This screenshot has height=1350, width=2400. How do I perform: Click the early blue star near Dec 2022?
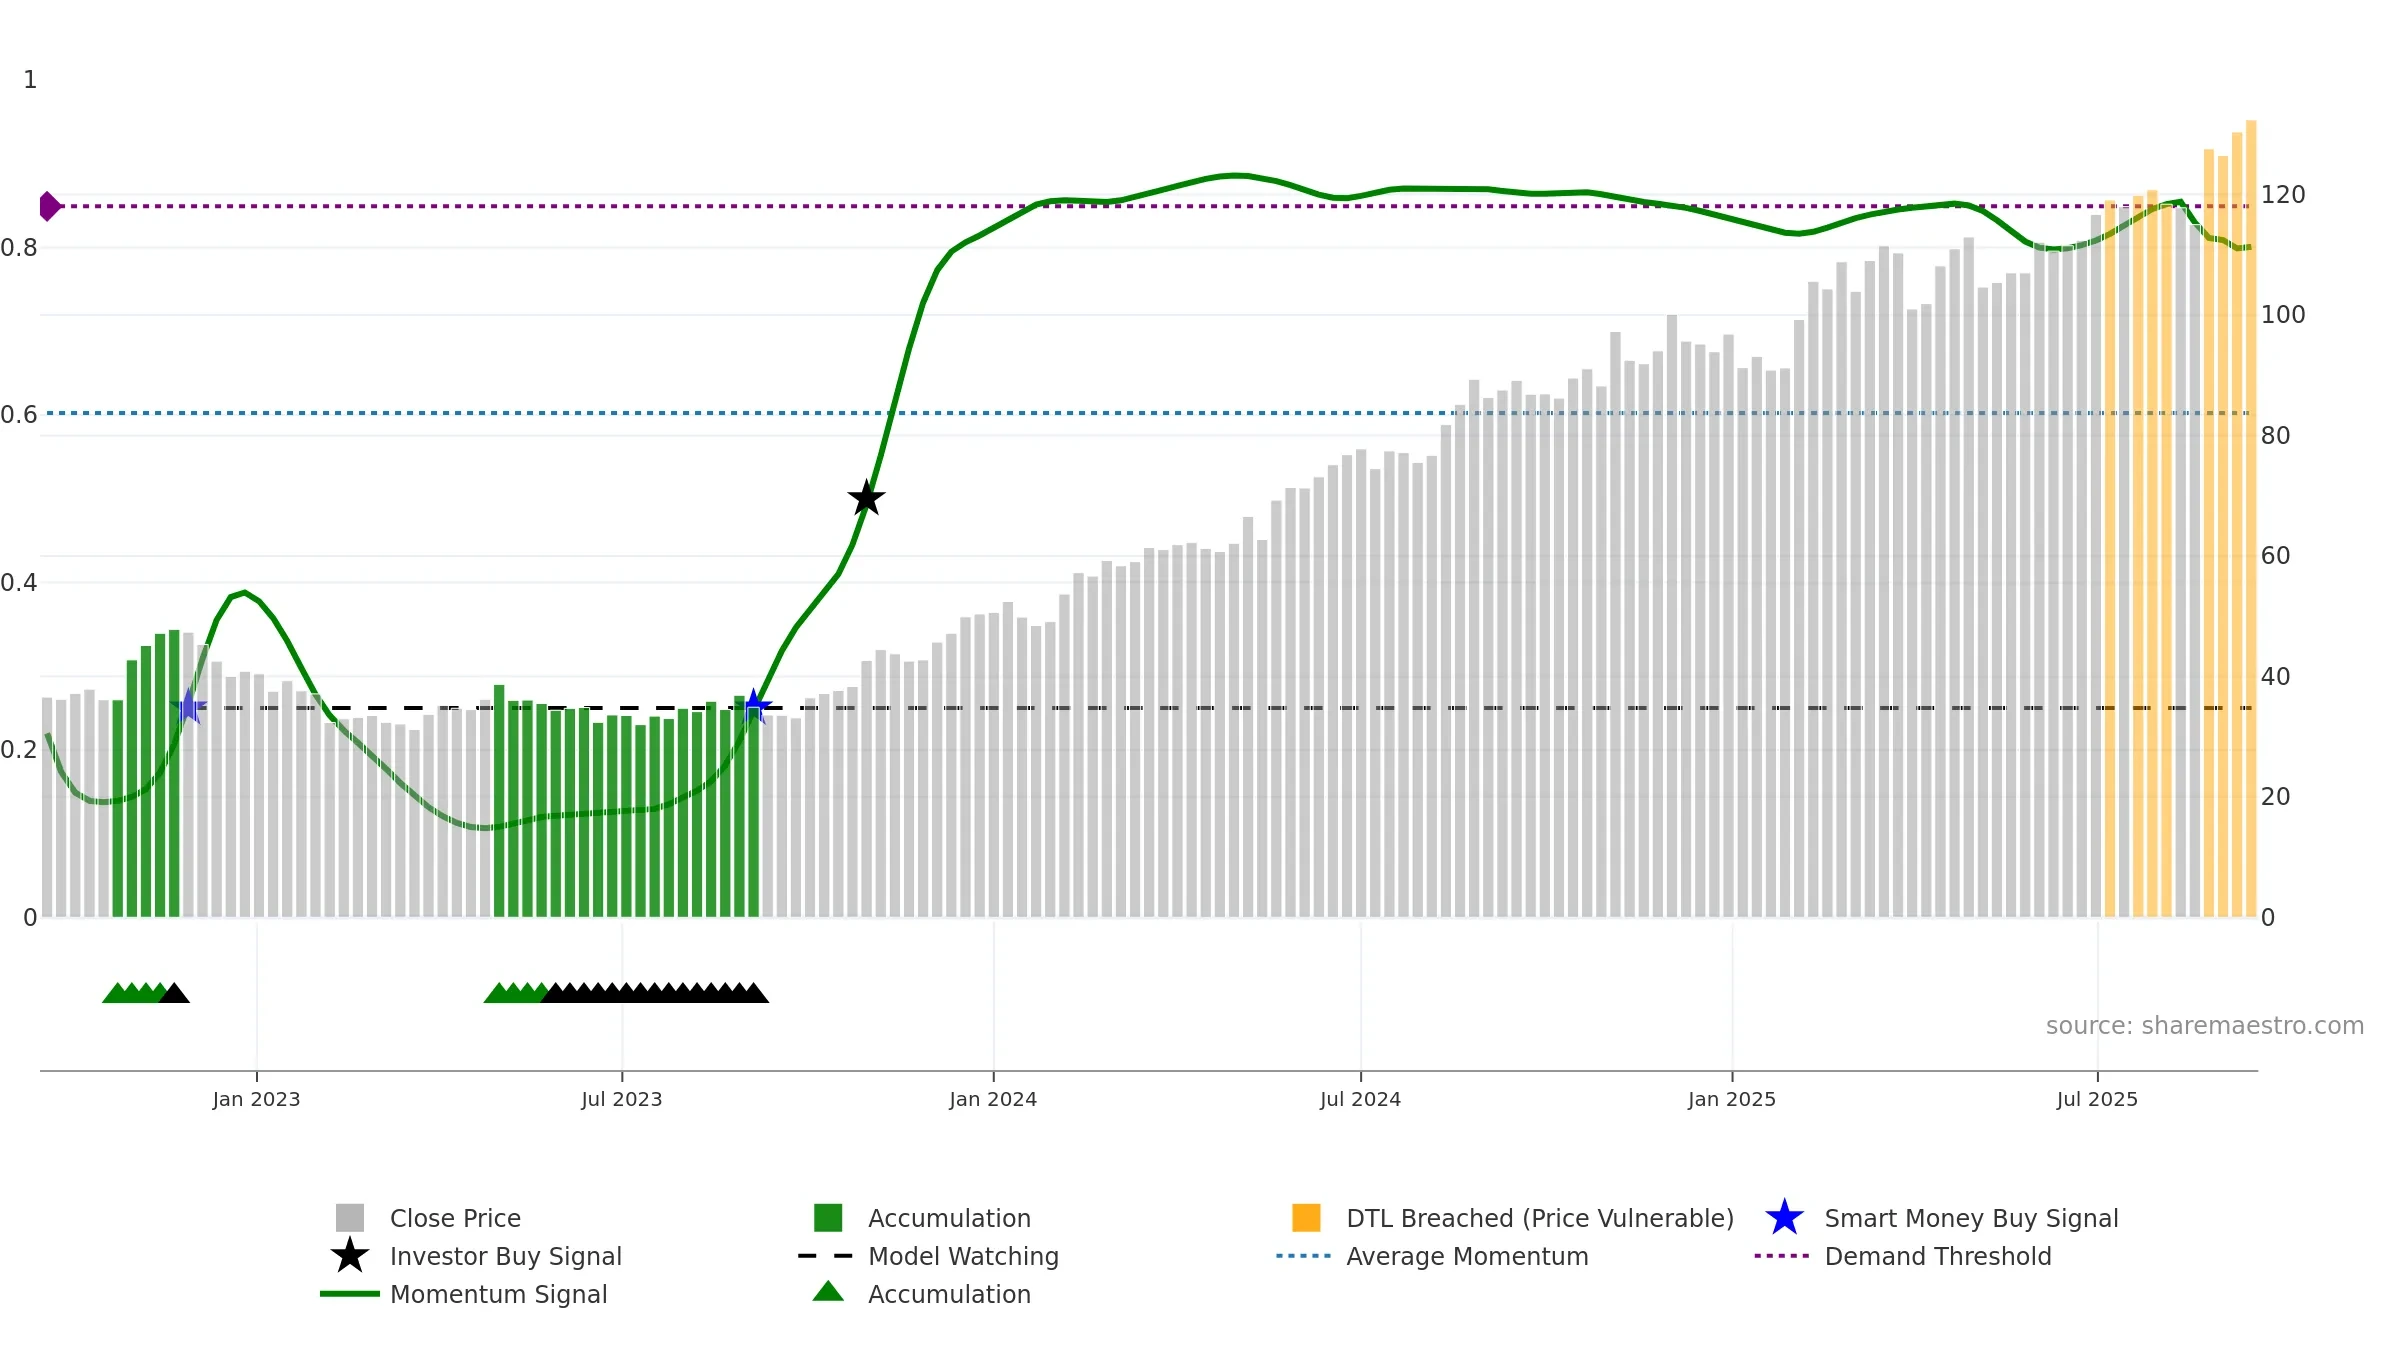point(188,706)
